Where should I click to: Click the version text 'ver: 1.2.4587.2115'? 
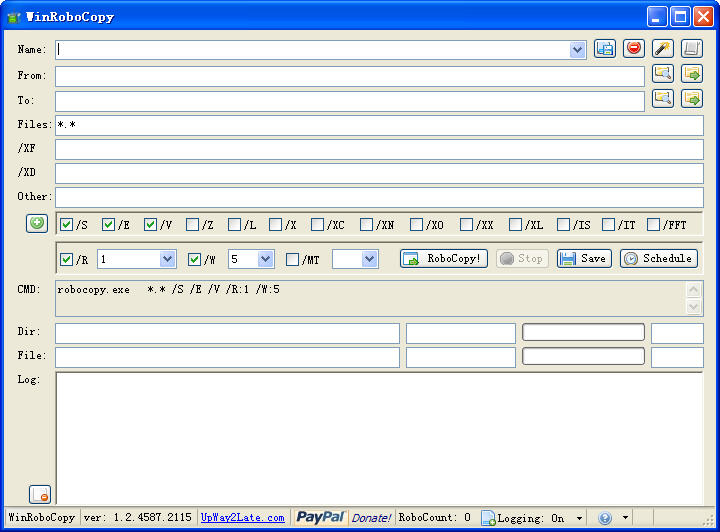[138, 518]
